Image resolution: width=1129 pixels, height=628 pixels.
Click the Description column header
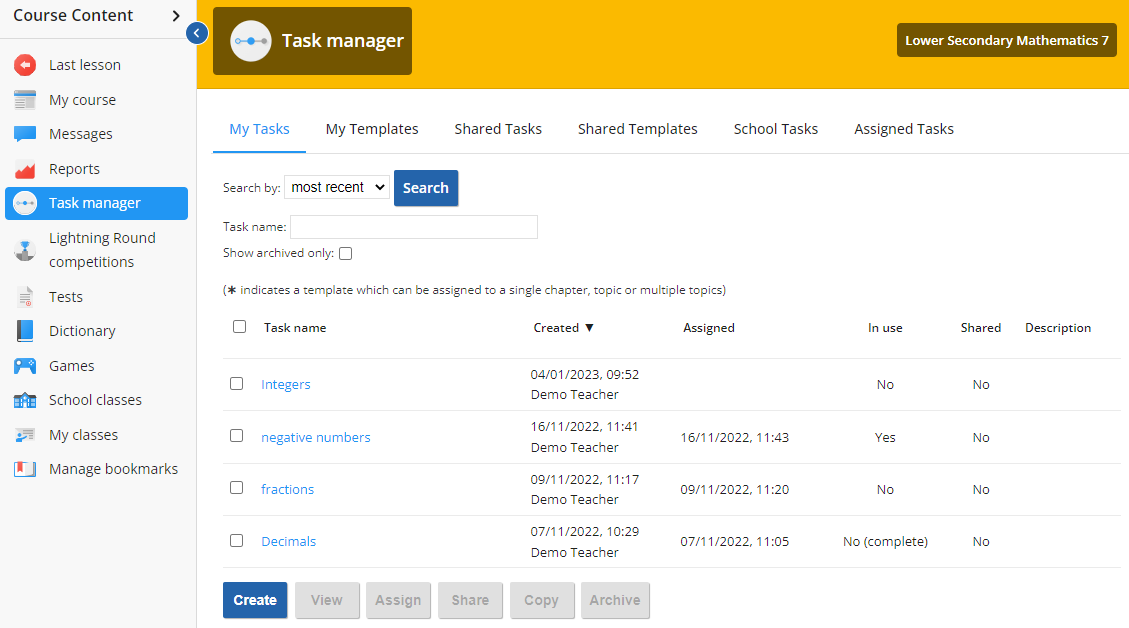pyautogui.click(x=1058, y=328)
